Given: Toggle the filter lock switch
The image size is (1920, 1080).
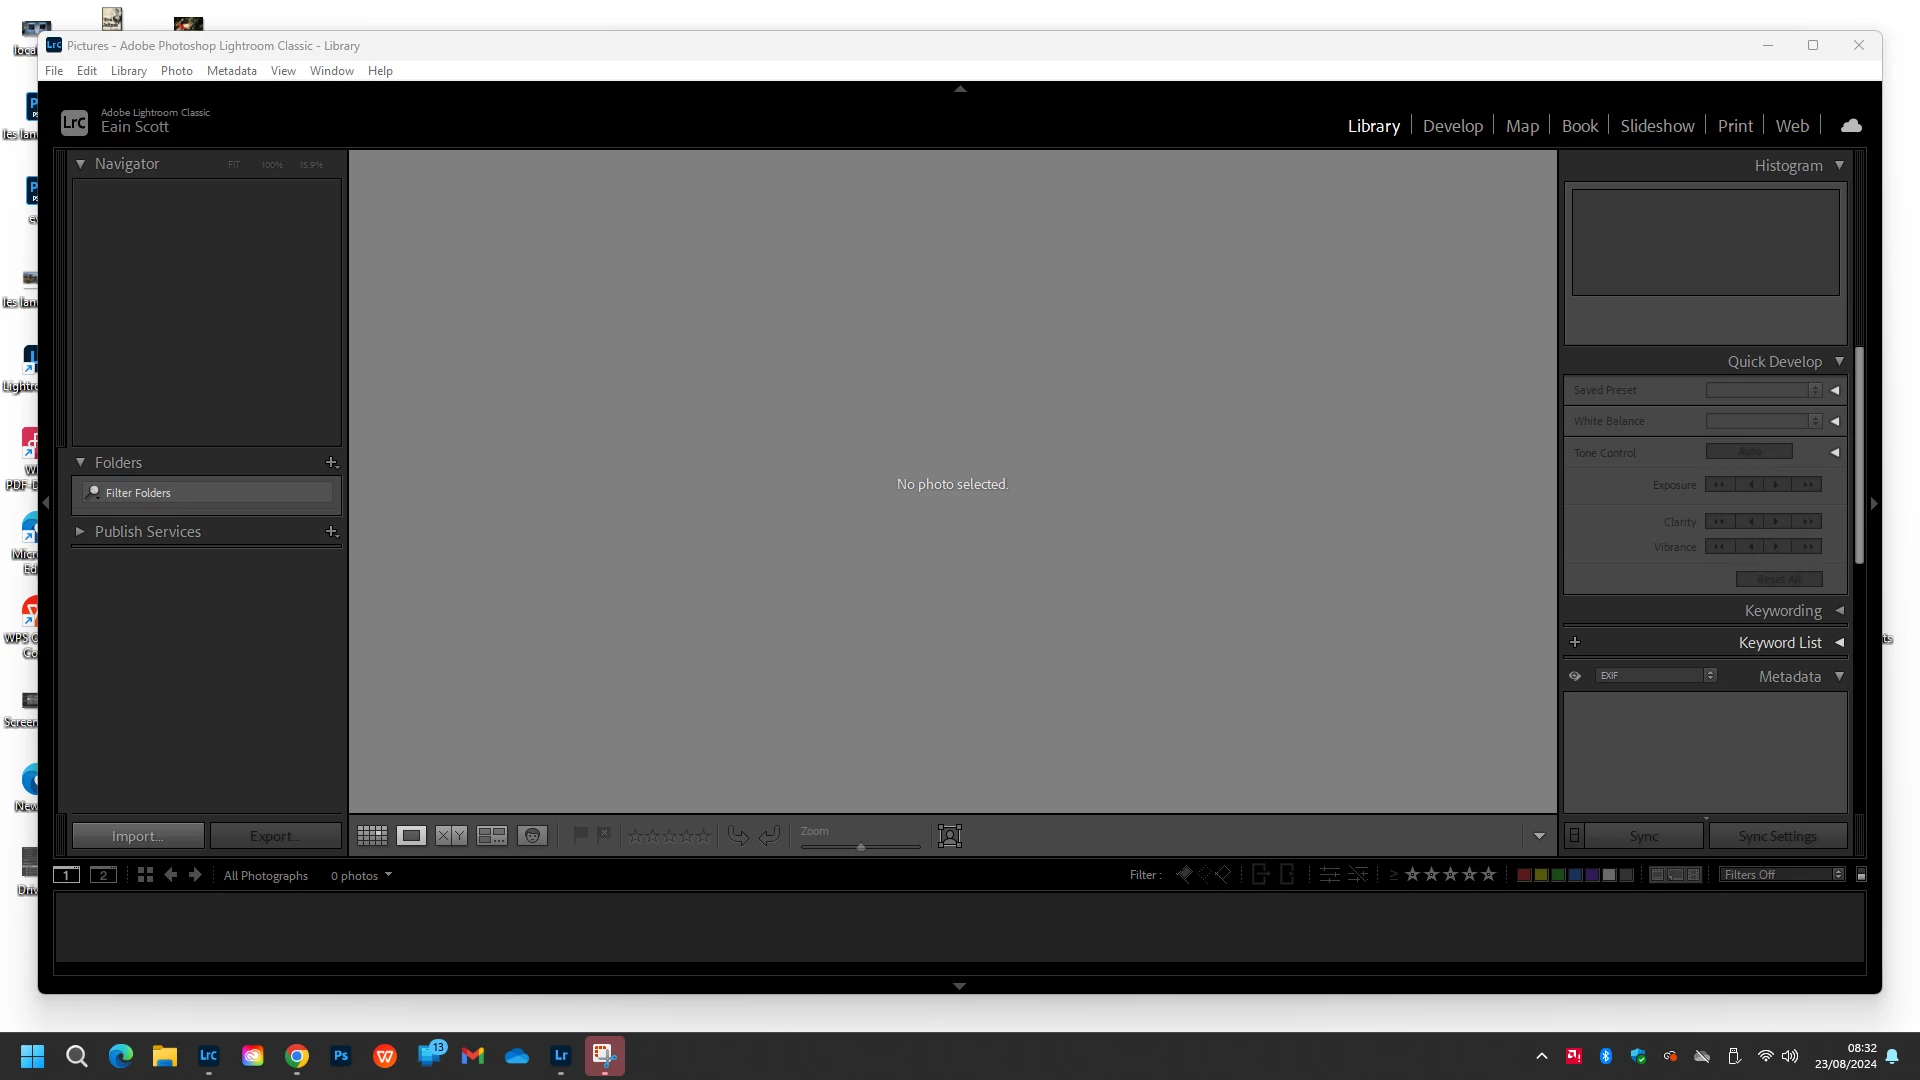Looking at the screenshot, I should 1861,875.
